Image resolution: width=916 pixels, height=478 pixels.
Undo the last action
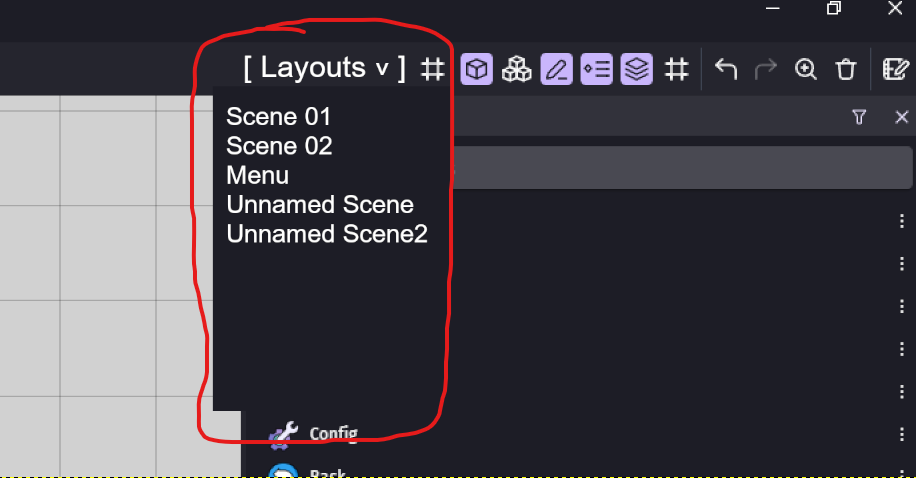726,69
